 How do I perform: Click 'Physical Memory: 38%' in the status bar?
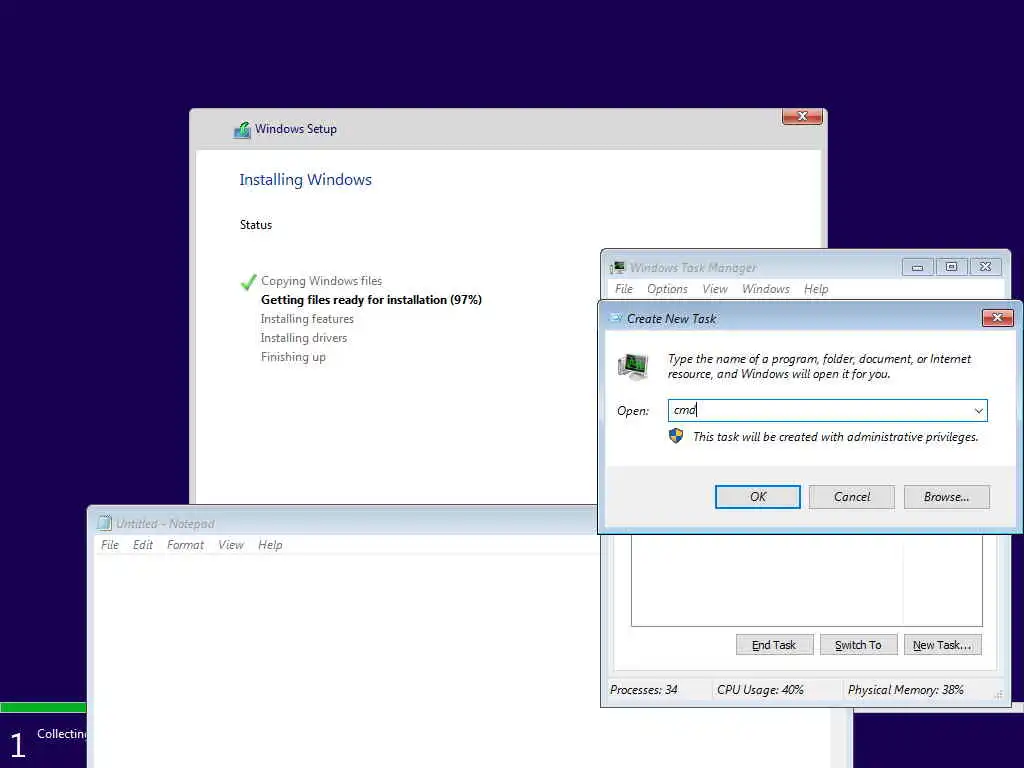pos(905,690)
